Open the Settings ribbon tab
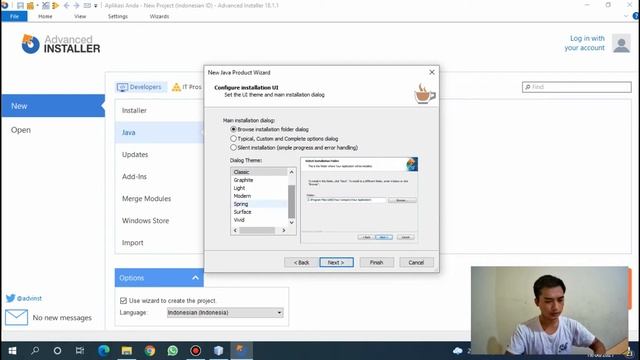The width and height of the screenshot is (640, 360). click(x=118, y=16)
